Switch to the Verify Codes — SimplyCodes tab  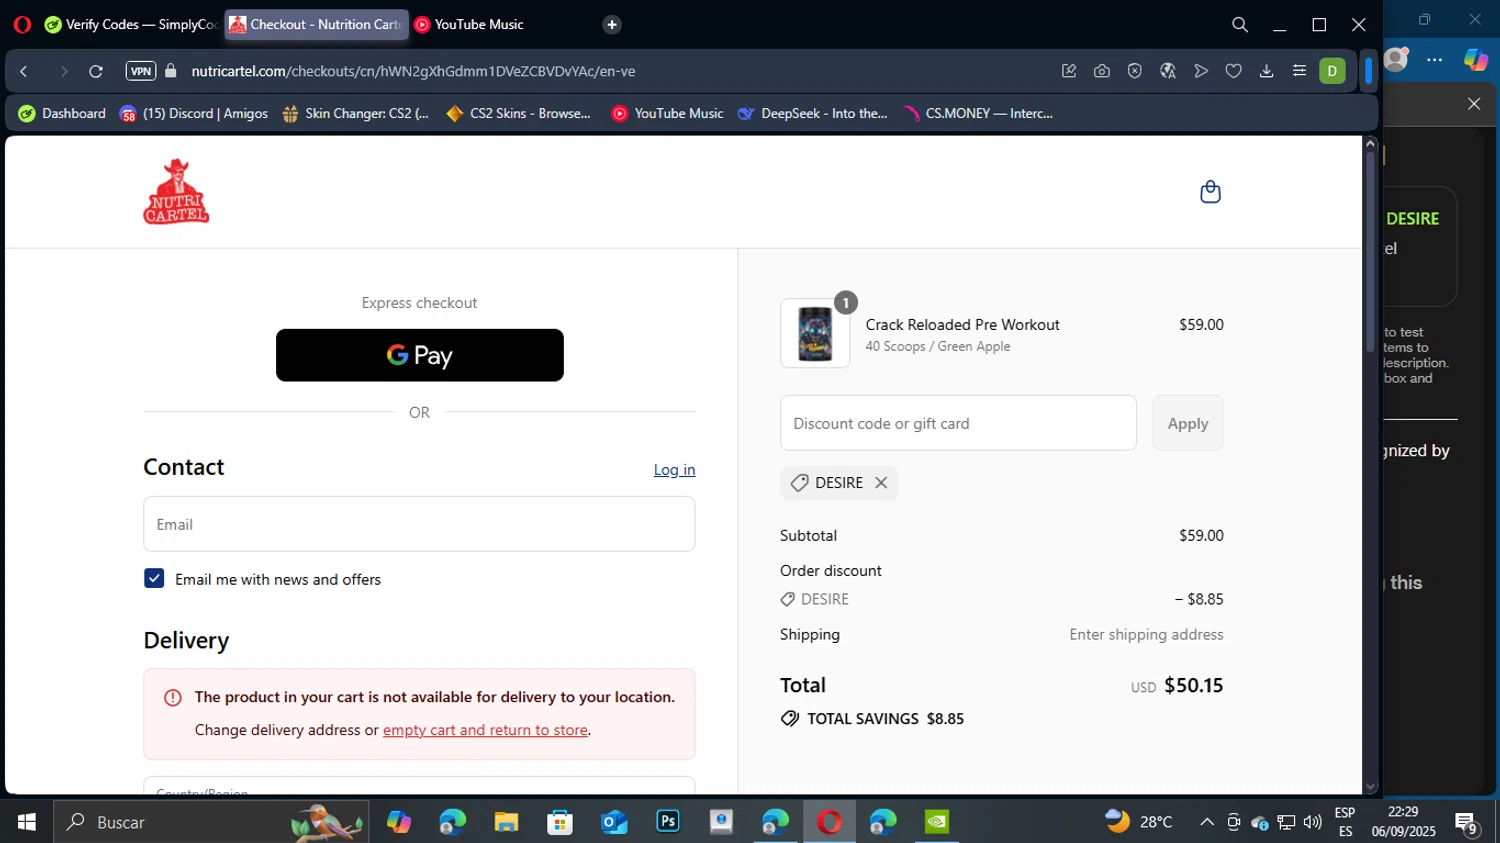[x=131, y=25]
